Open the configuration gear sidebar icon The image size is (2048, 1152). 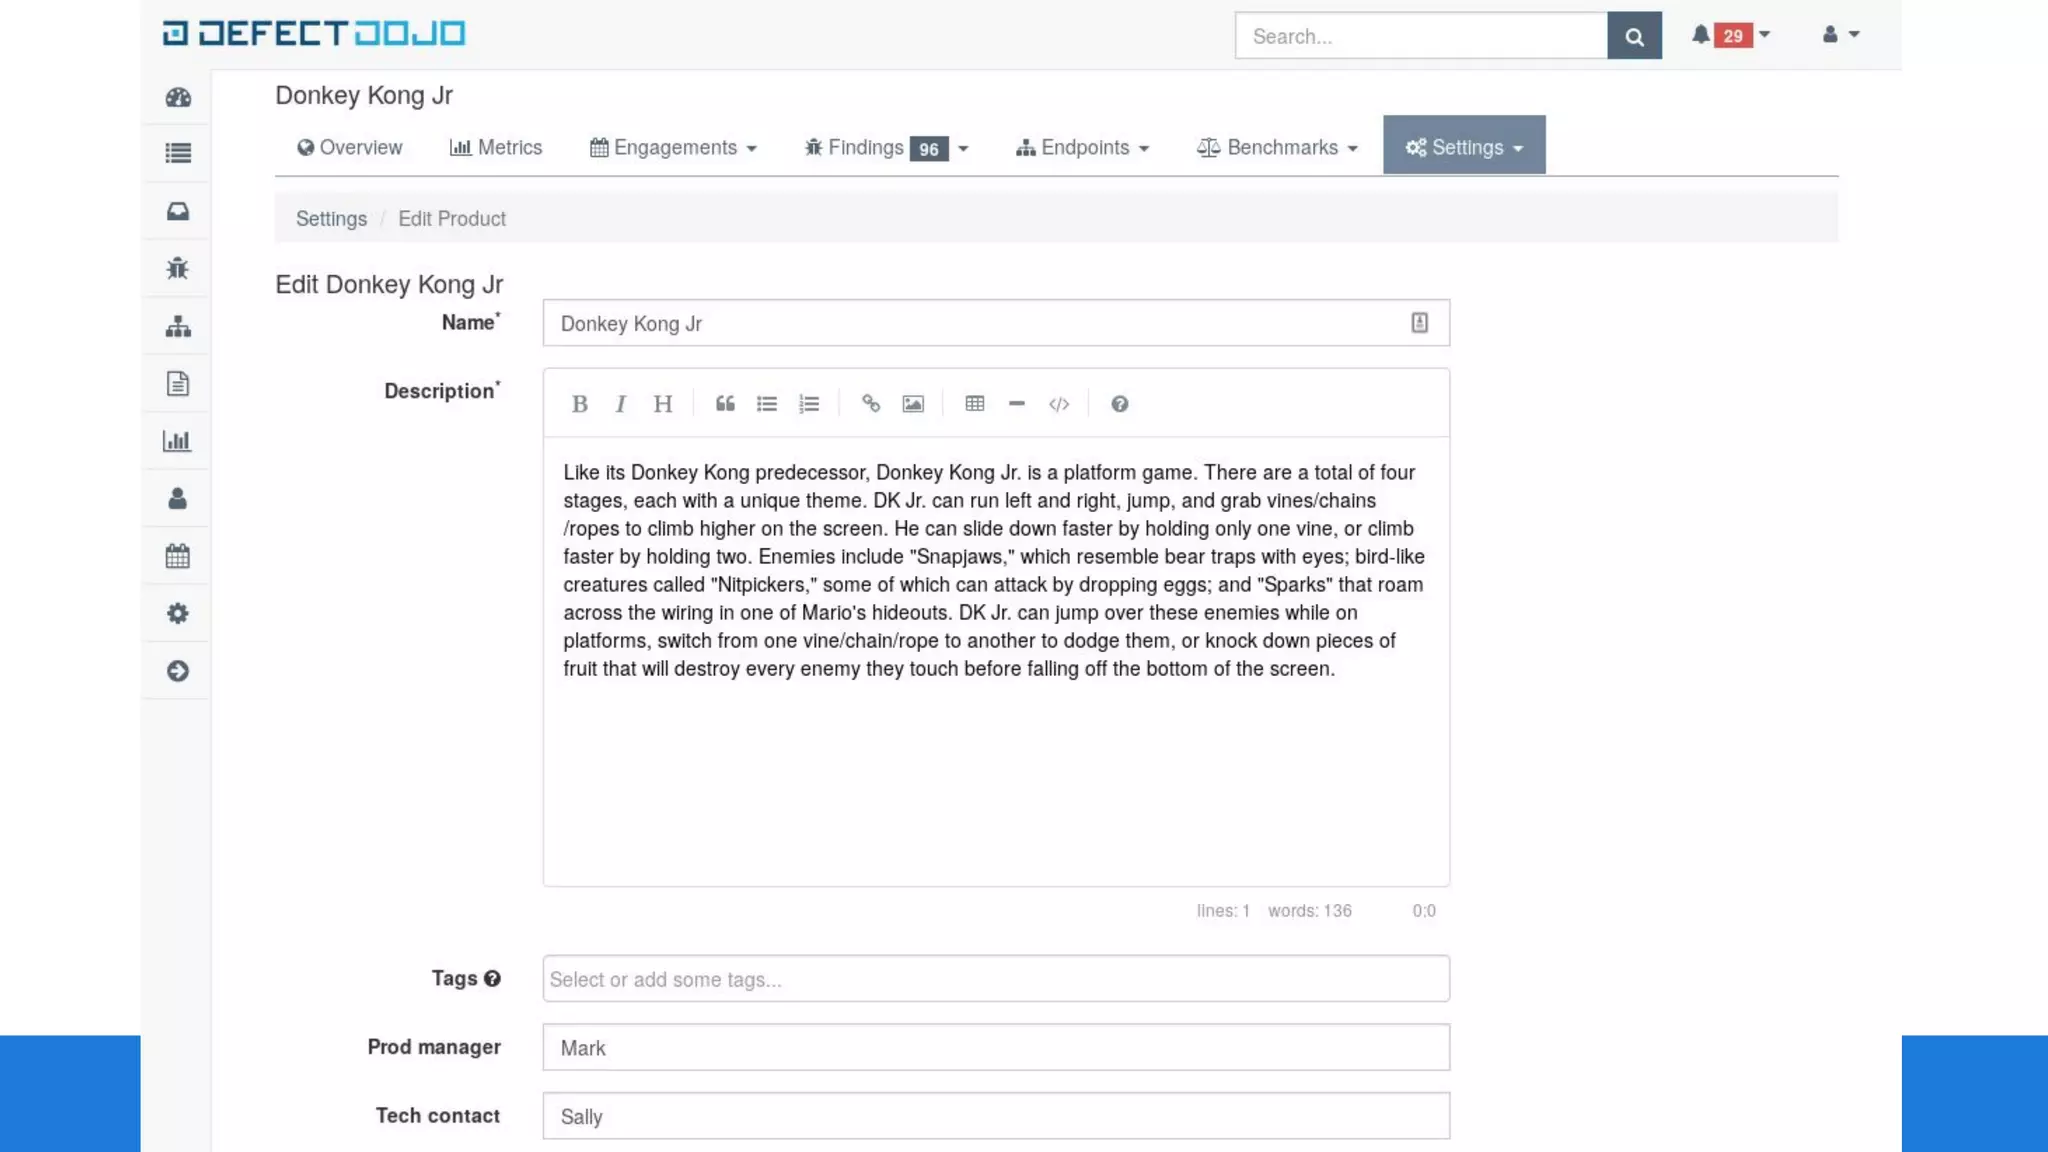178,613
